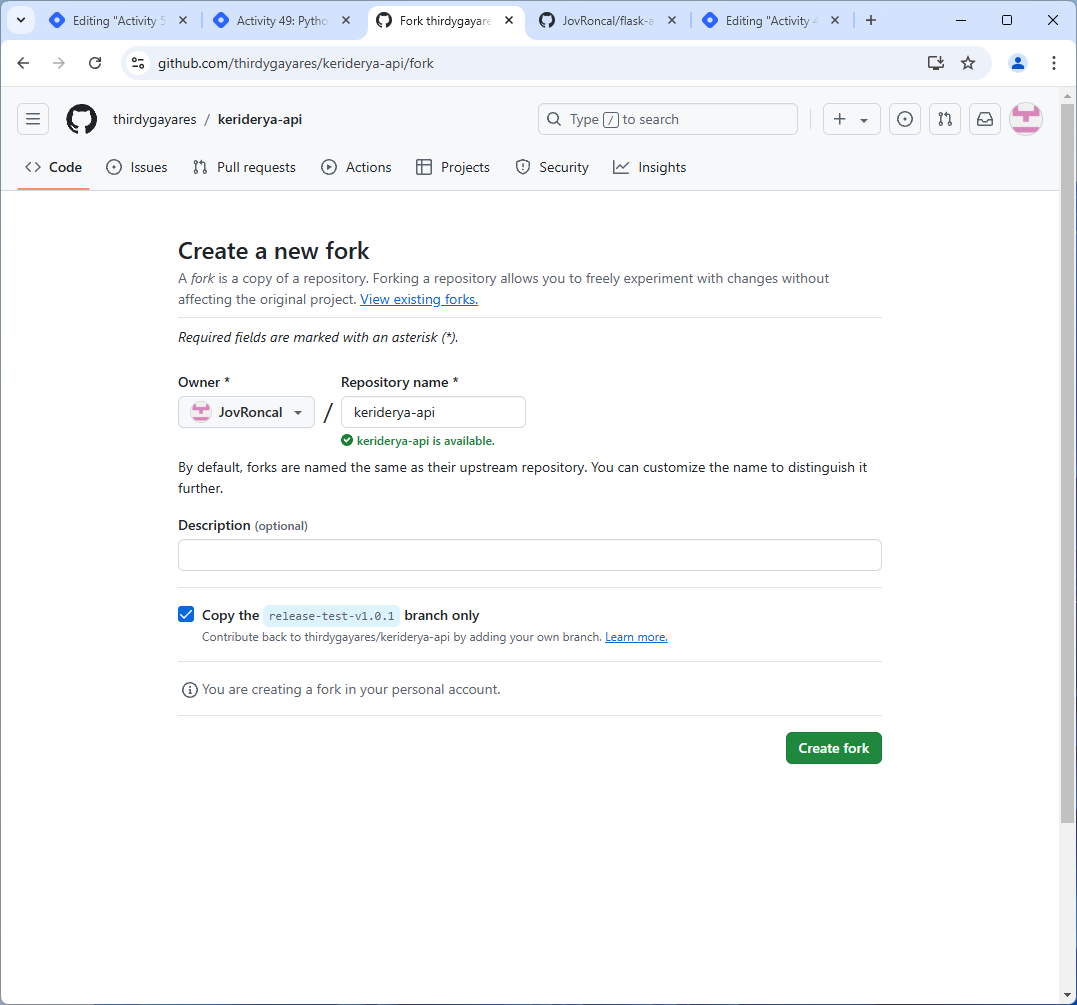Open the user avatar profile menu

click(x=1025, y=120)
